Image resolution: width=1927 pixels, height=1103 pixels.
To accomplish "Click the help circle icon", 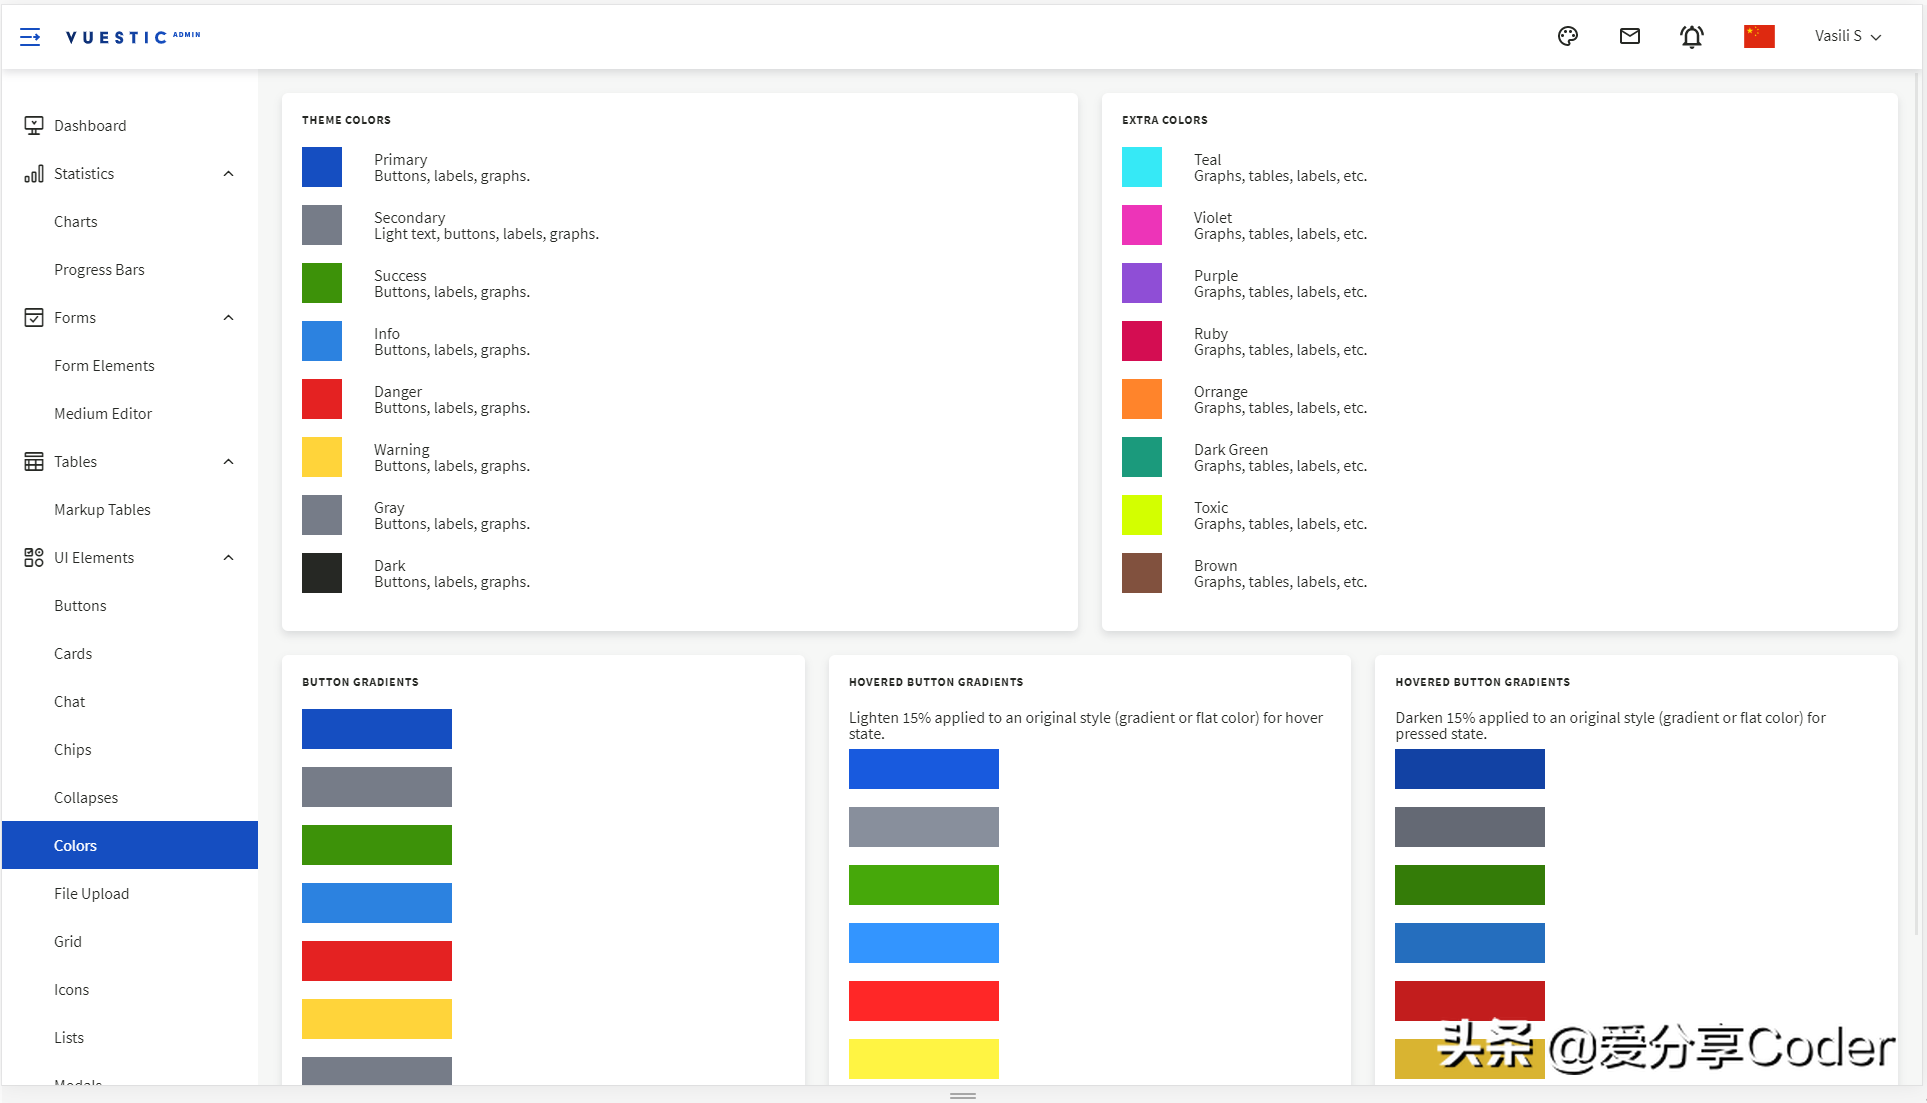I will [x=1568, y=36].
